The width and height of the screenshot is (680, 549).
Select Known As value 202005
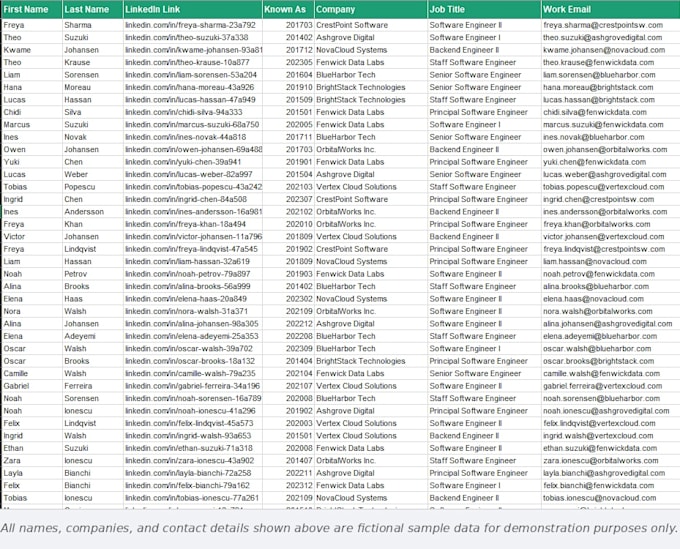(x=288, y=124)
